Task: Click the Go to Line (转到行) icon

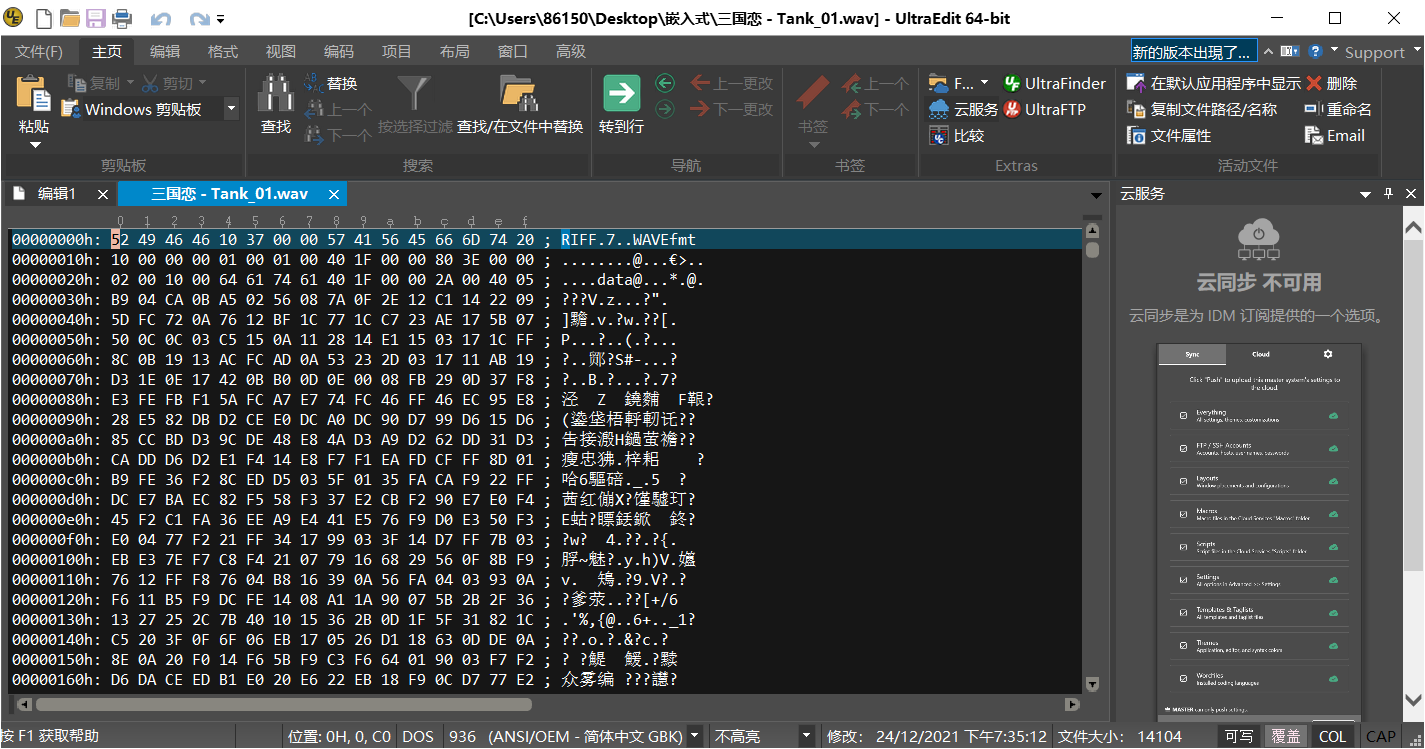Action: tap(621, 105)
